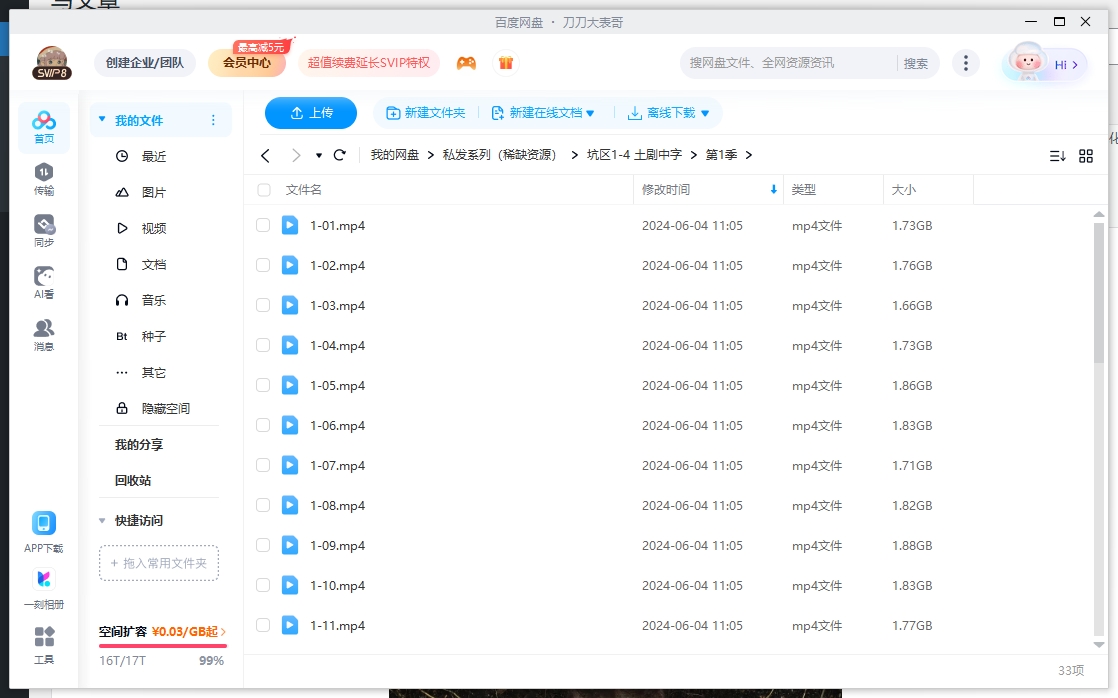Screen dimensions: 1118x698
Task: Open the 离线下载 dropdown menu
Action: (x=669, y=113)
